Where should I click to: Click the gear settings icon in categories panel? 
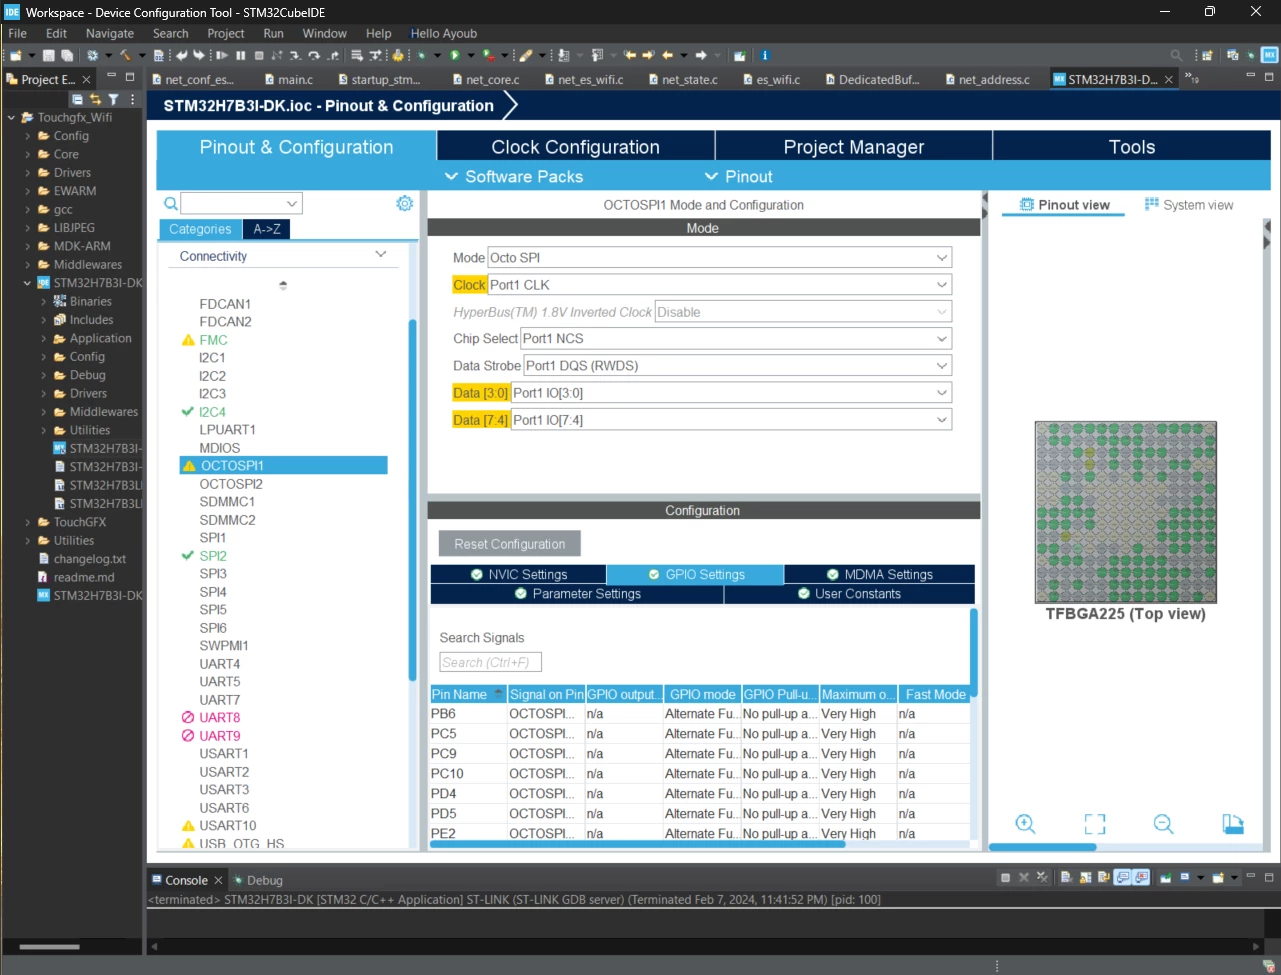pos(404,203)
